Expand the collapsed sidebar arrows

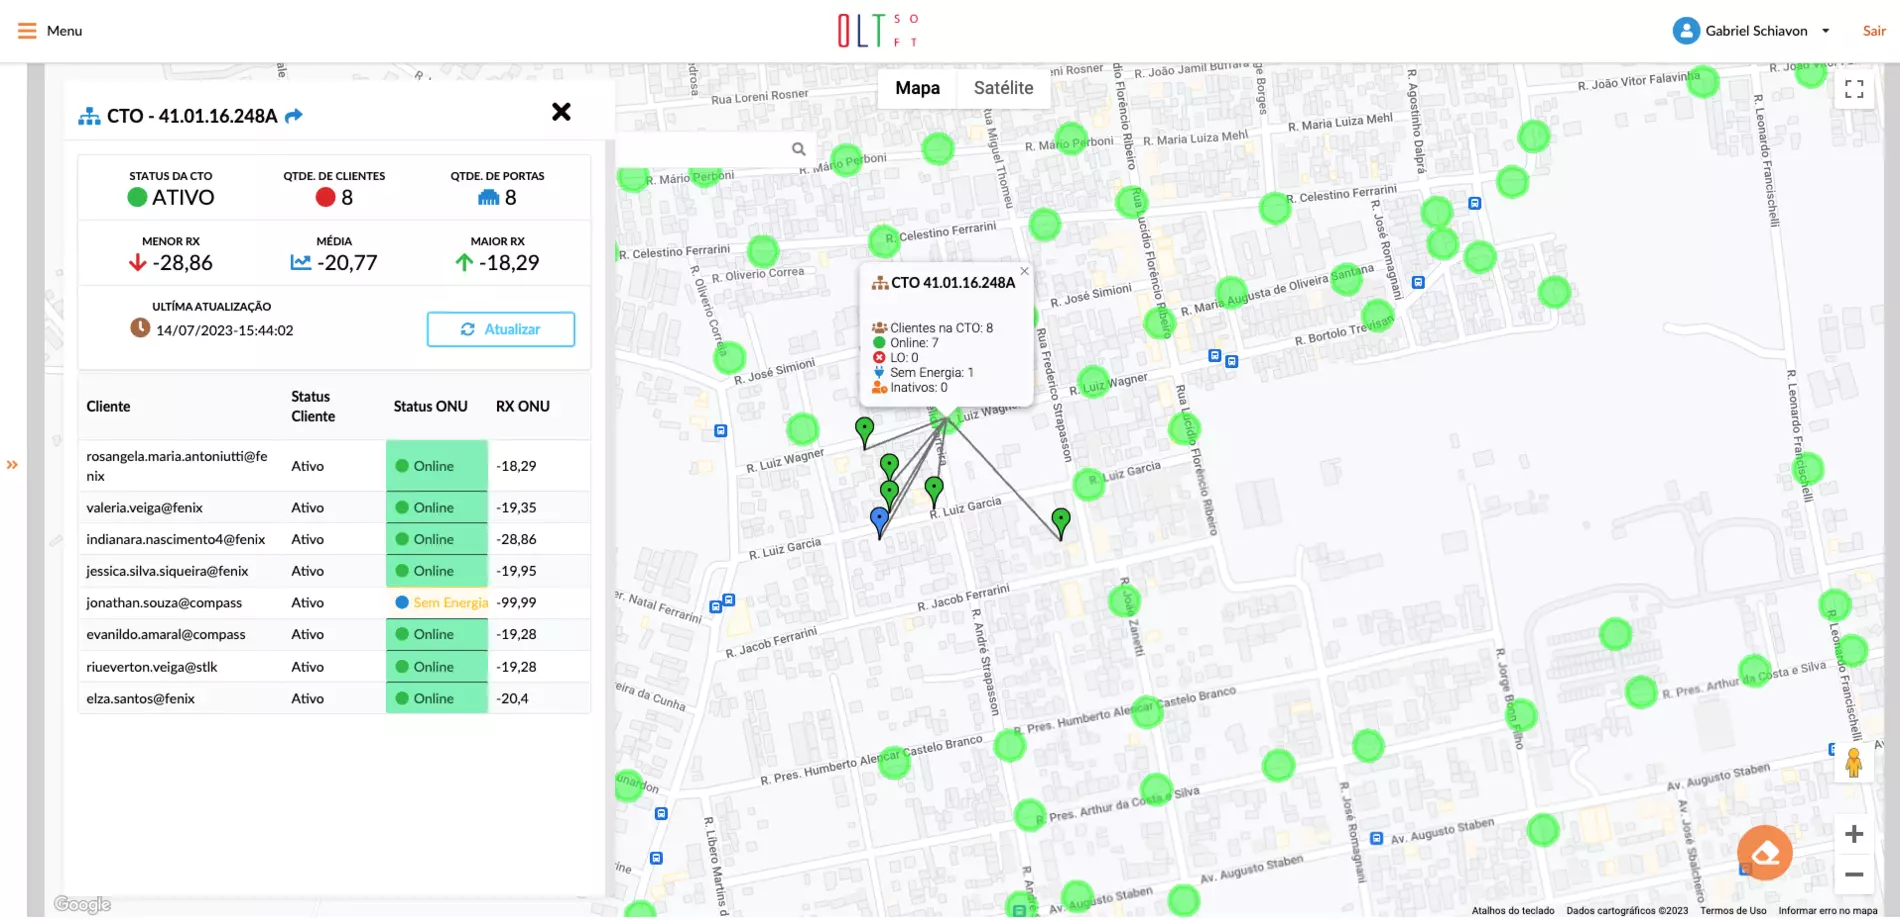12,465
